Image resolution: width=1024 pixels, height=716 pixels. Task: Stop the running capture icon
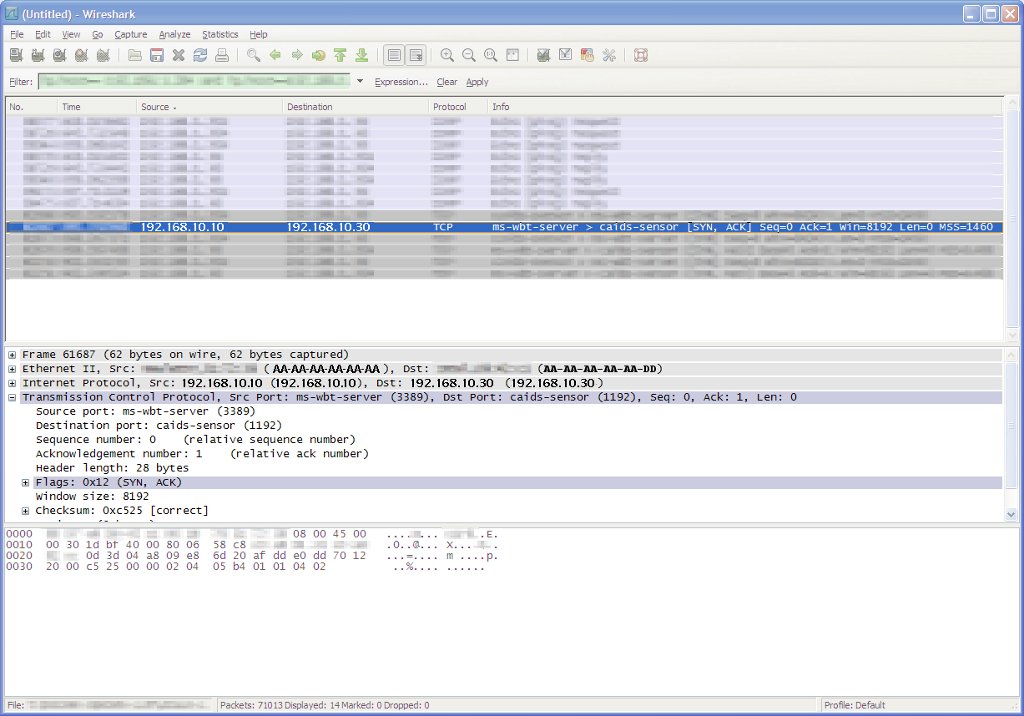(x=81, y=56)
